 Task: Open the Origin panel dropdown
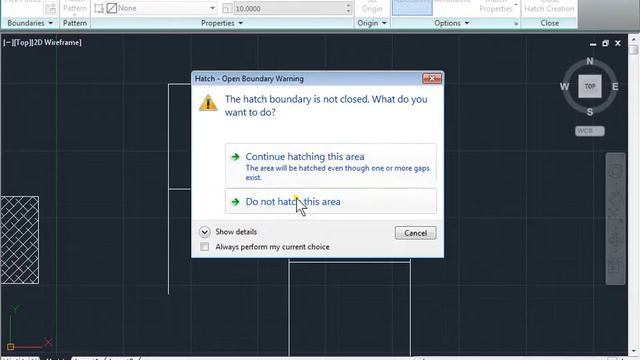coord(372,23)
